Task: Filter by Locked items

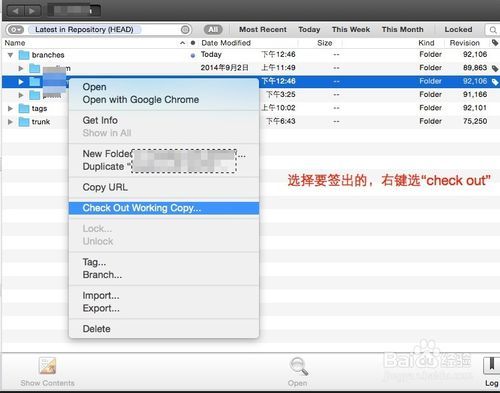Action: [458, 30]
